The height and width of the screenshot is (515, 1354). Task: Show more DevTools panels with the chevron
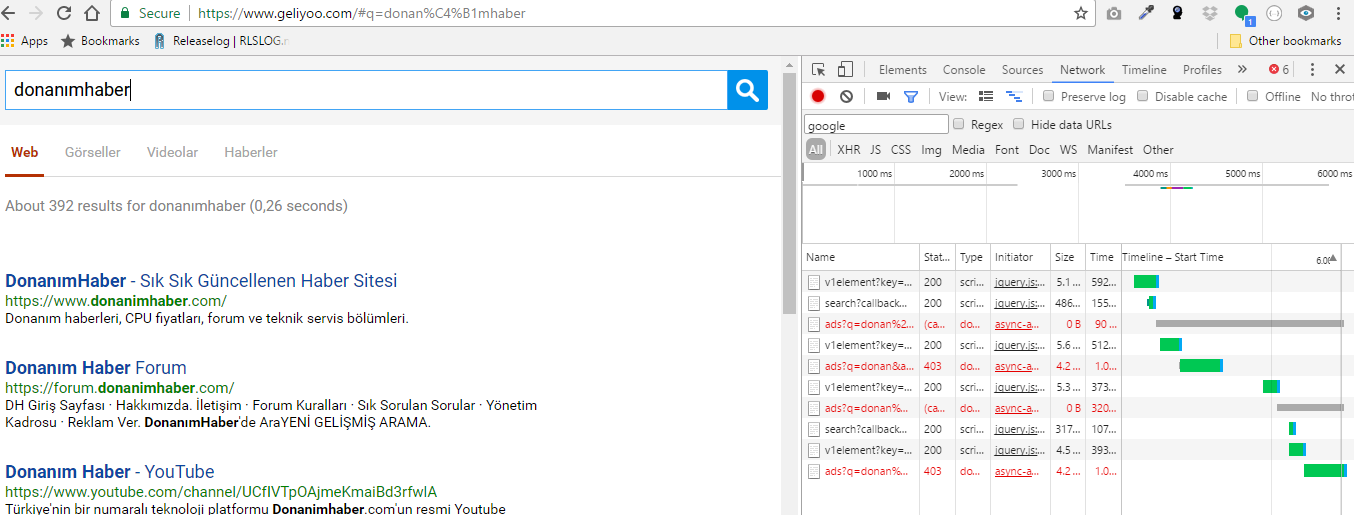[x=1242, y=70]
